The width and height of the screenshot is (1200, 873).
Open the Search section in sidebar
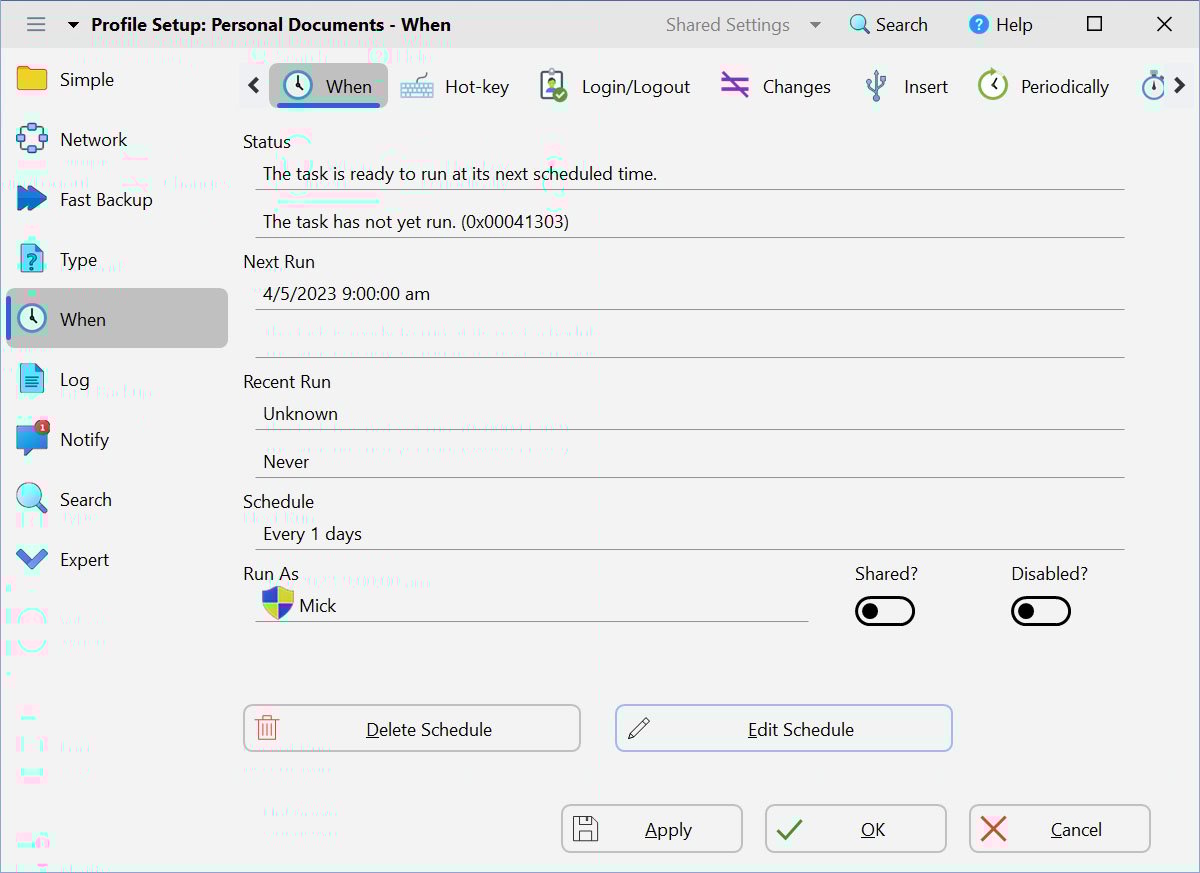(117, 499)
